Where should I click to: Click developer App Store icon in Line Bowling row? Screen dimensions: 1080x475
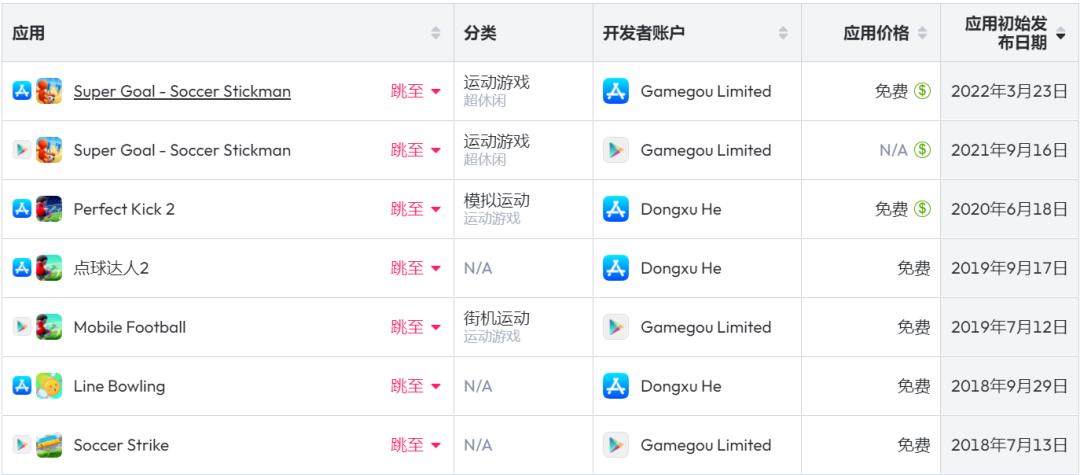[x=616, y=386]
